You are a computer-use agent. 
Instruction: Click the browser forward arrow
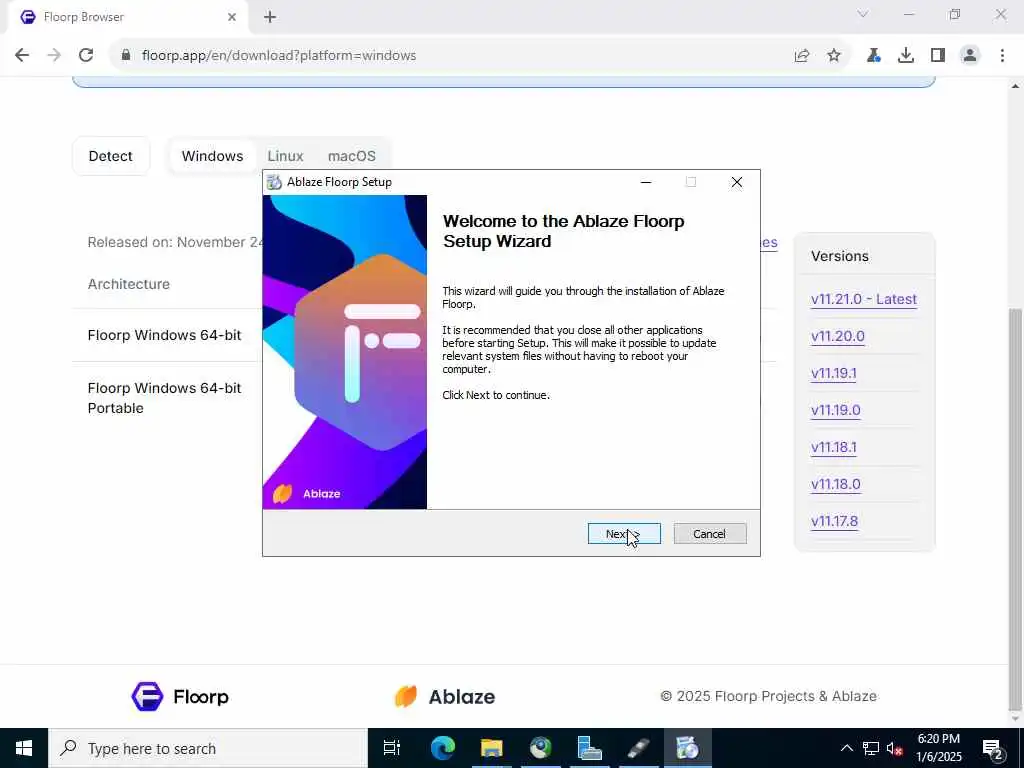pos(54,56)
